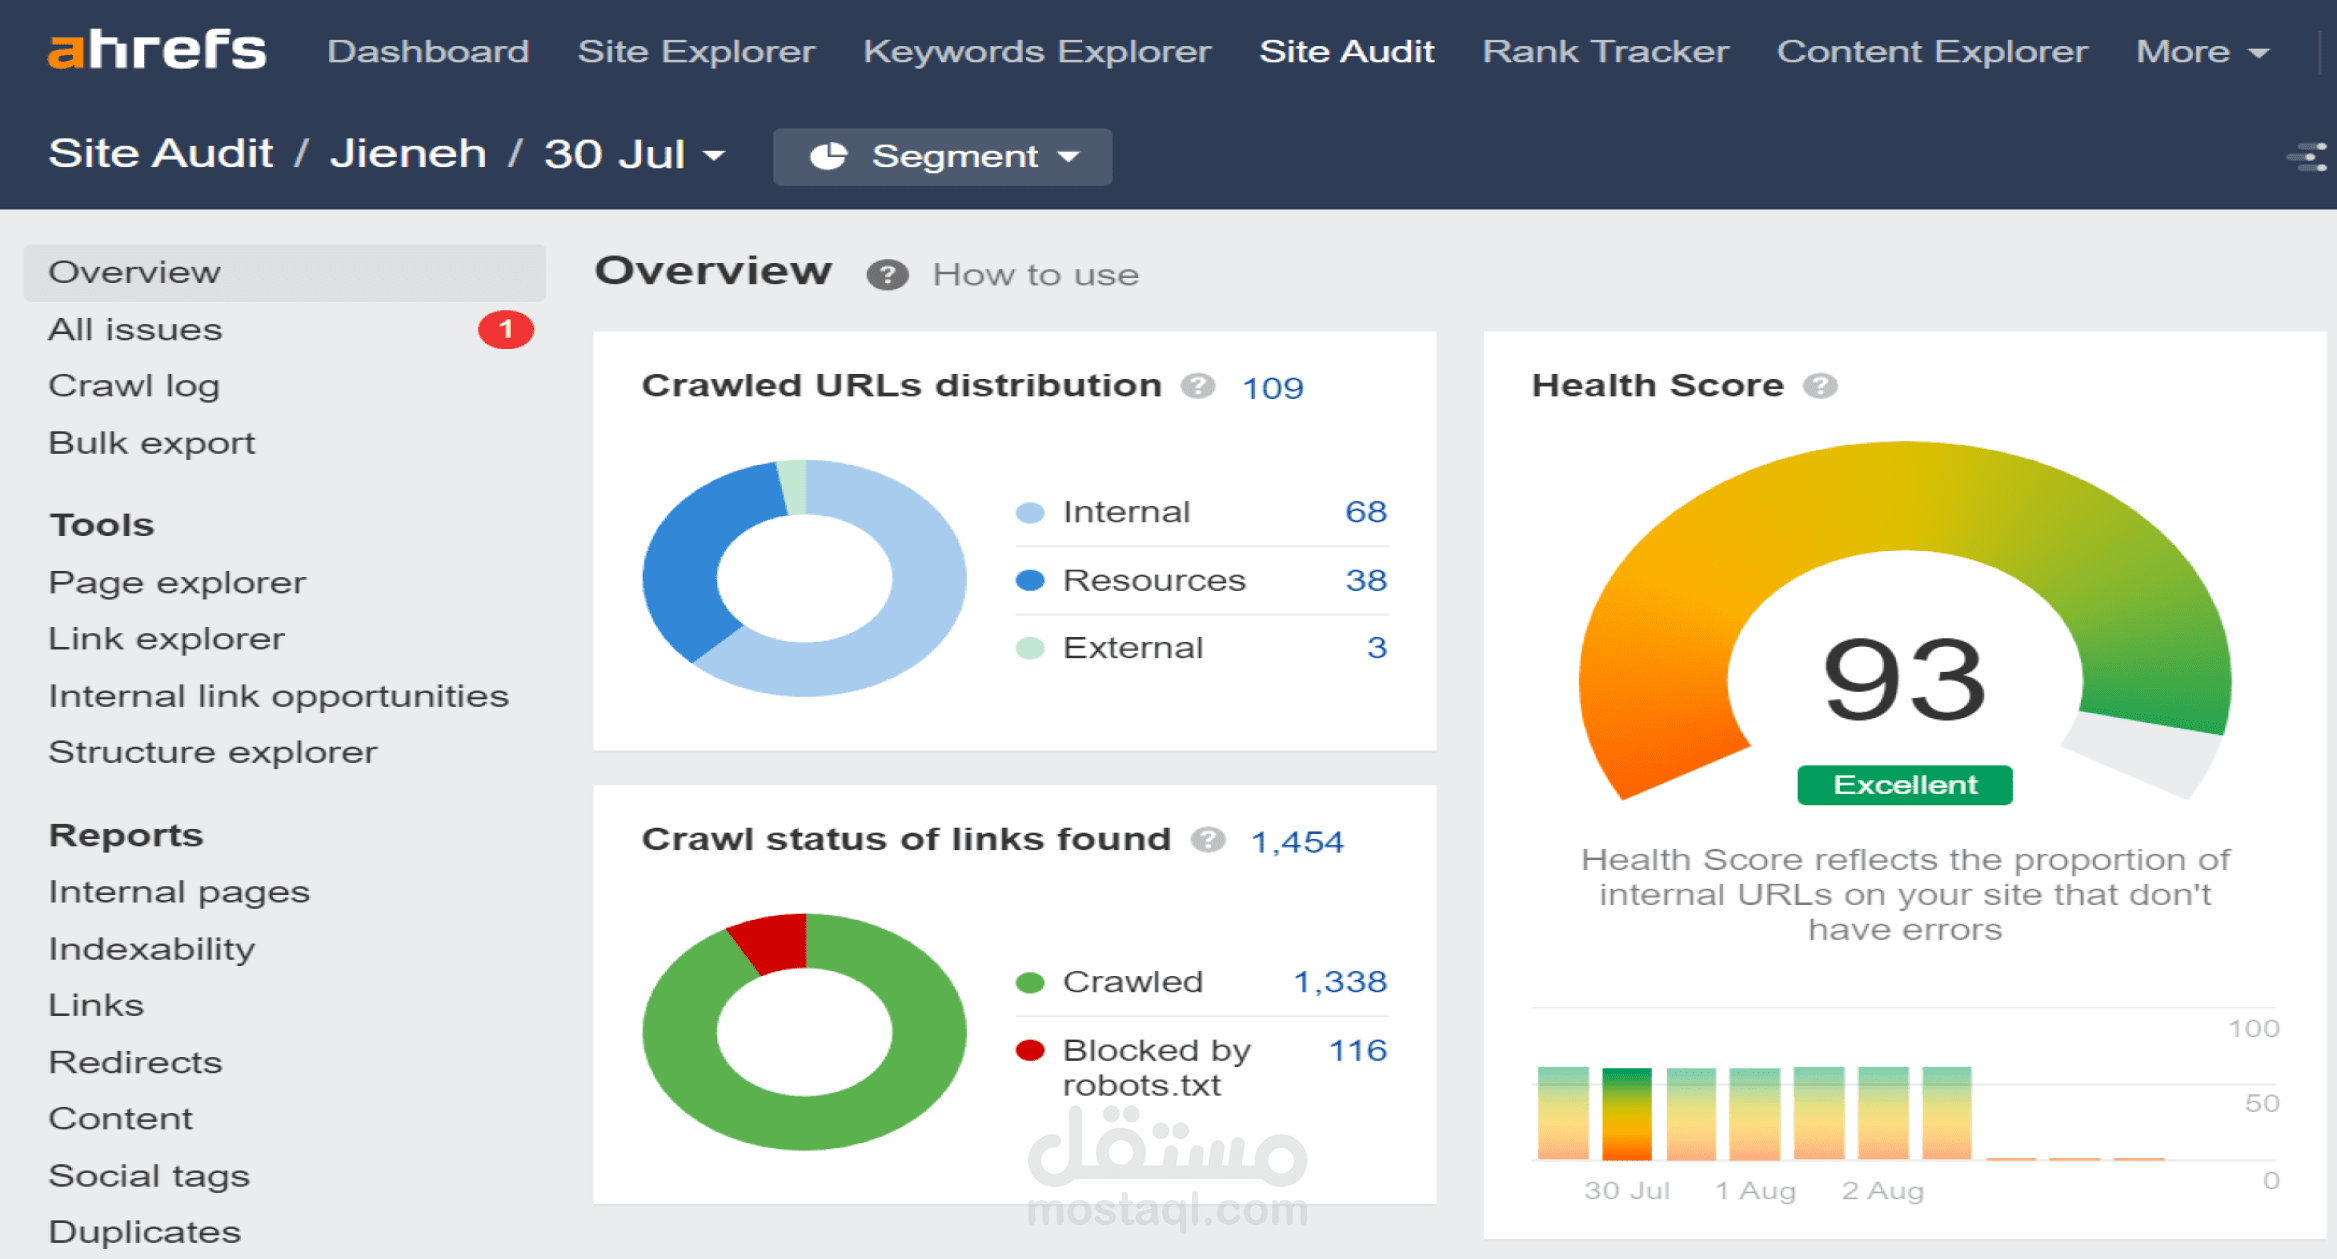Switch to Keywords Explorer tab
Image resolution: width=2337 pixels, height=1259 pixels.
(1036, 51)
